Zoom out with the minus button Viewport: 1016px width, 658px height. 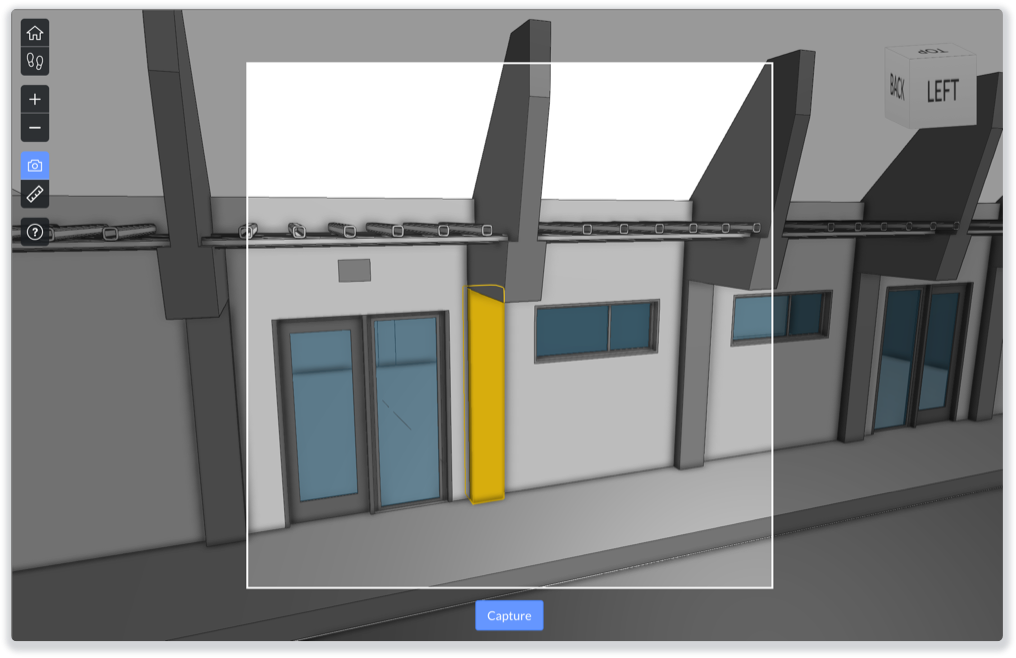pyautogui.click(x=35, y=127)
